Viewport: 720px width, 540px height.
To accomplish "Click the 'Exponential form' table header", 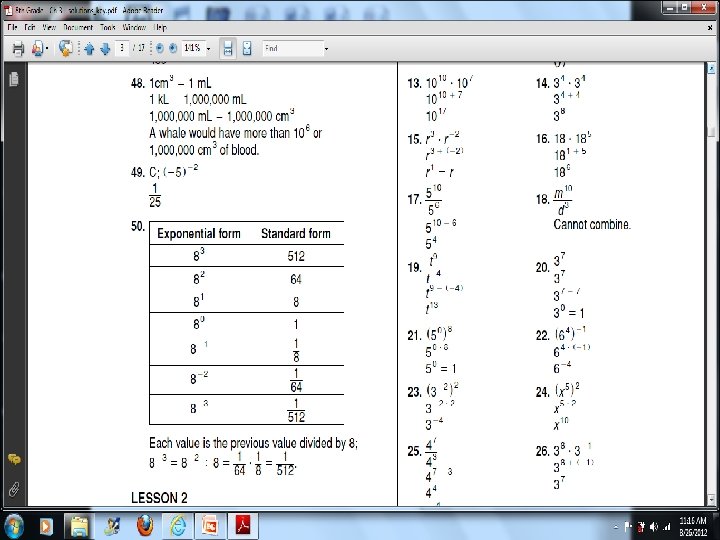I will [x=199, y=233].
